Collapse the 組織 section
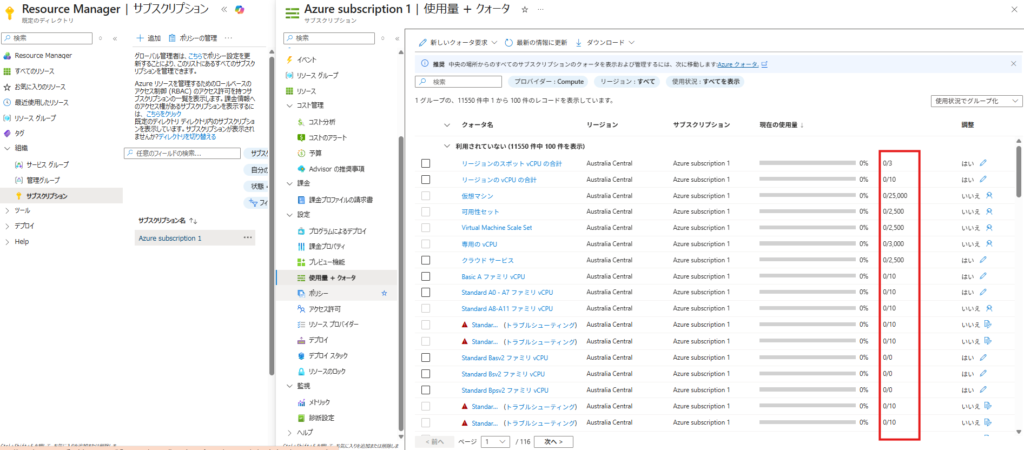Screen dimensions: 1024x450 pyautogui.click(x=7, y=149)
